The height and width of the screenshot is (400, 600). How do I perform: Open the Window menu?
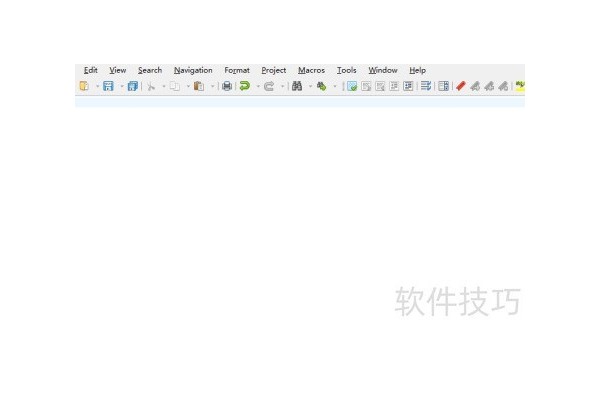(383, 70)
